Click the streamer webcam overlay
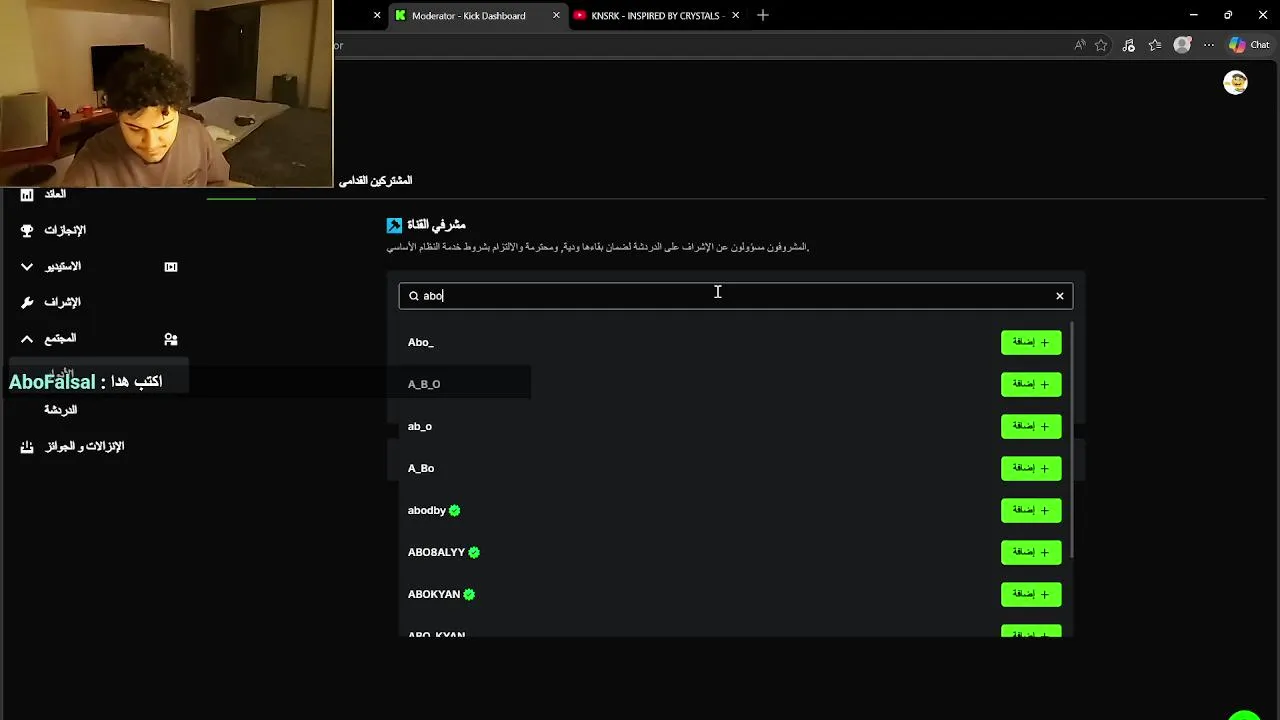 [166, 93]
